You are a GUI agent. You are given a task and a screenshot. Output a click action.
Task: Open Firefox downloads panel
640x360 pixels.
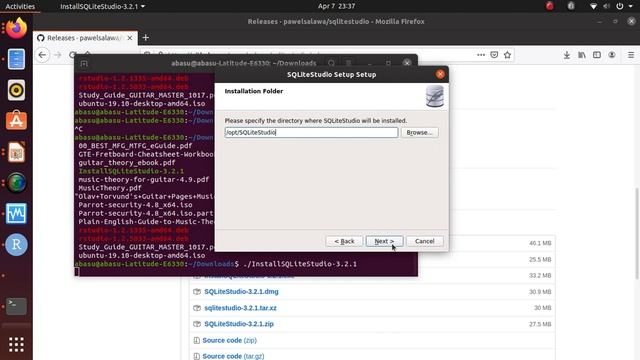click(x=567, y=55)
